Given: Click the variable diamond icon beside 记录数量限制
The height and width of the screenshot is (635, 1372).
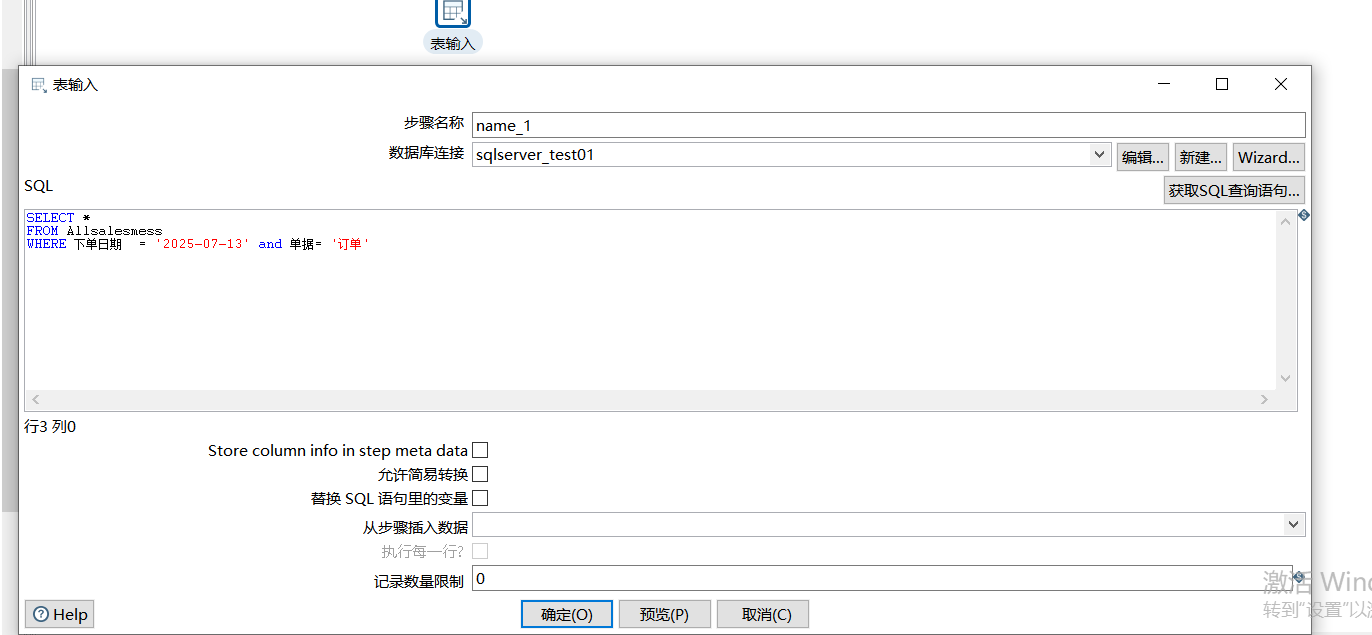Looking at the screenshot, I should point(1298,577).
